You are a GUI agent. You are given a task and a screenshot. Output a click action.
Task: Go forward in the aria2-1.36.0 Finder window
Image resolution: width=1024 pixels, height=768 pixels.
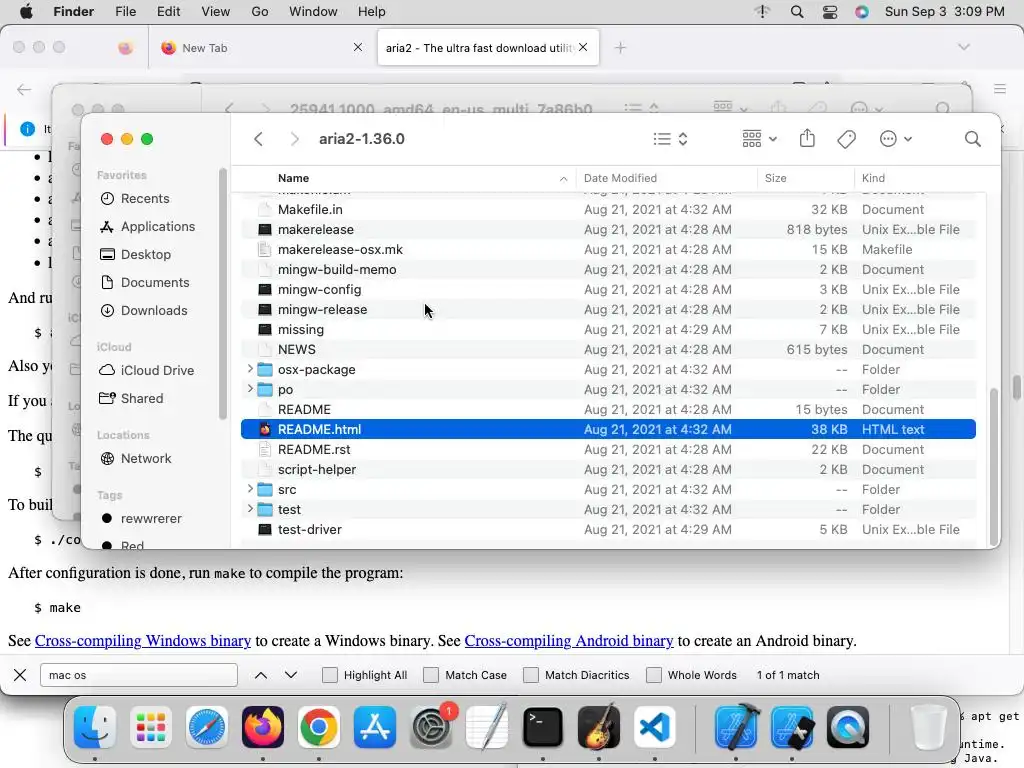295,139
